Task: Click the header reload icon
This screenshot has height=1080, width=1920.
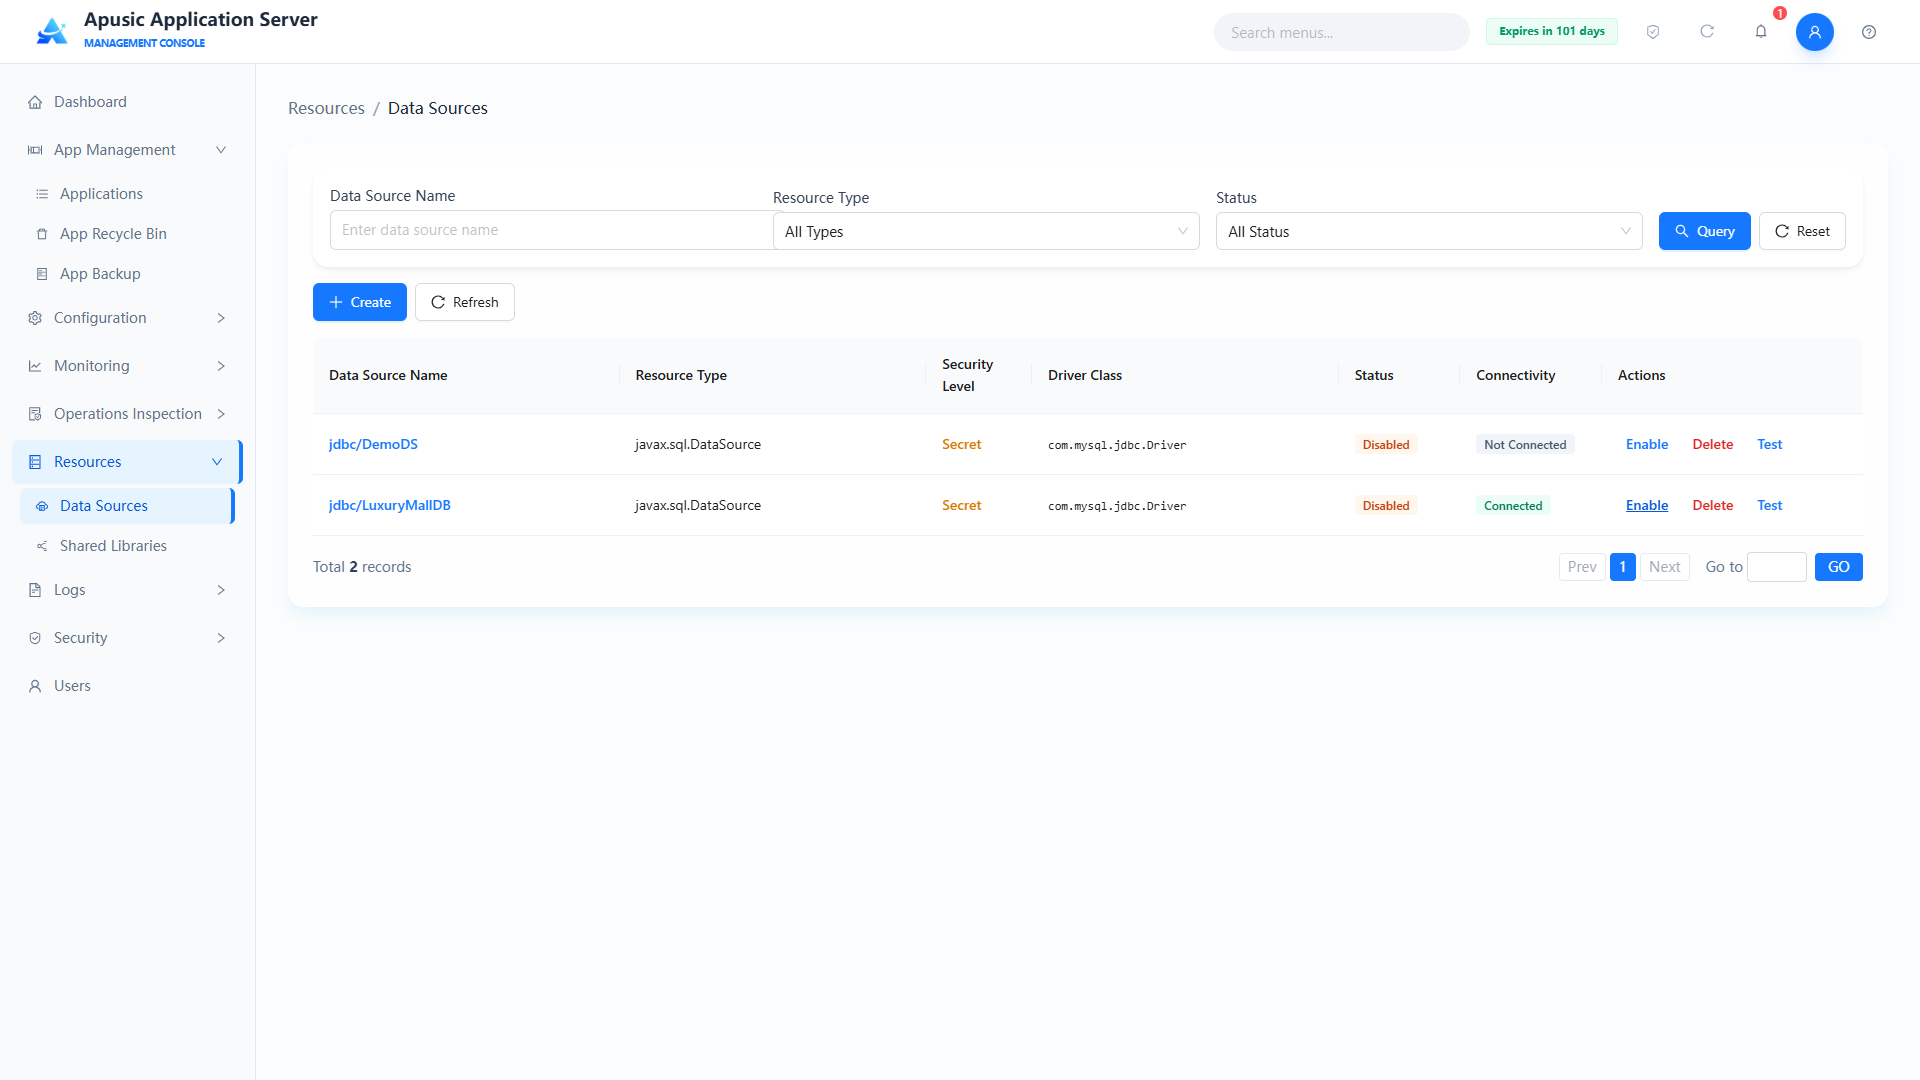Action: point(1707,32)
